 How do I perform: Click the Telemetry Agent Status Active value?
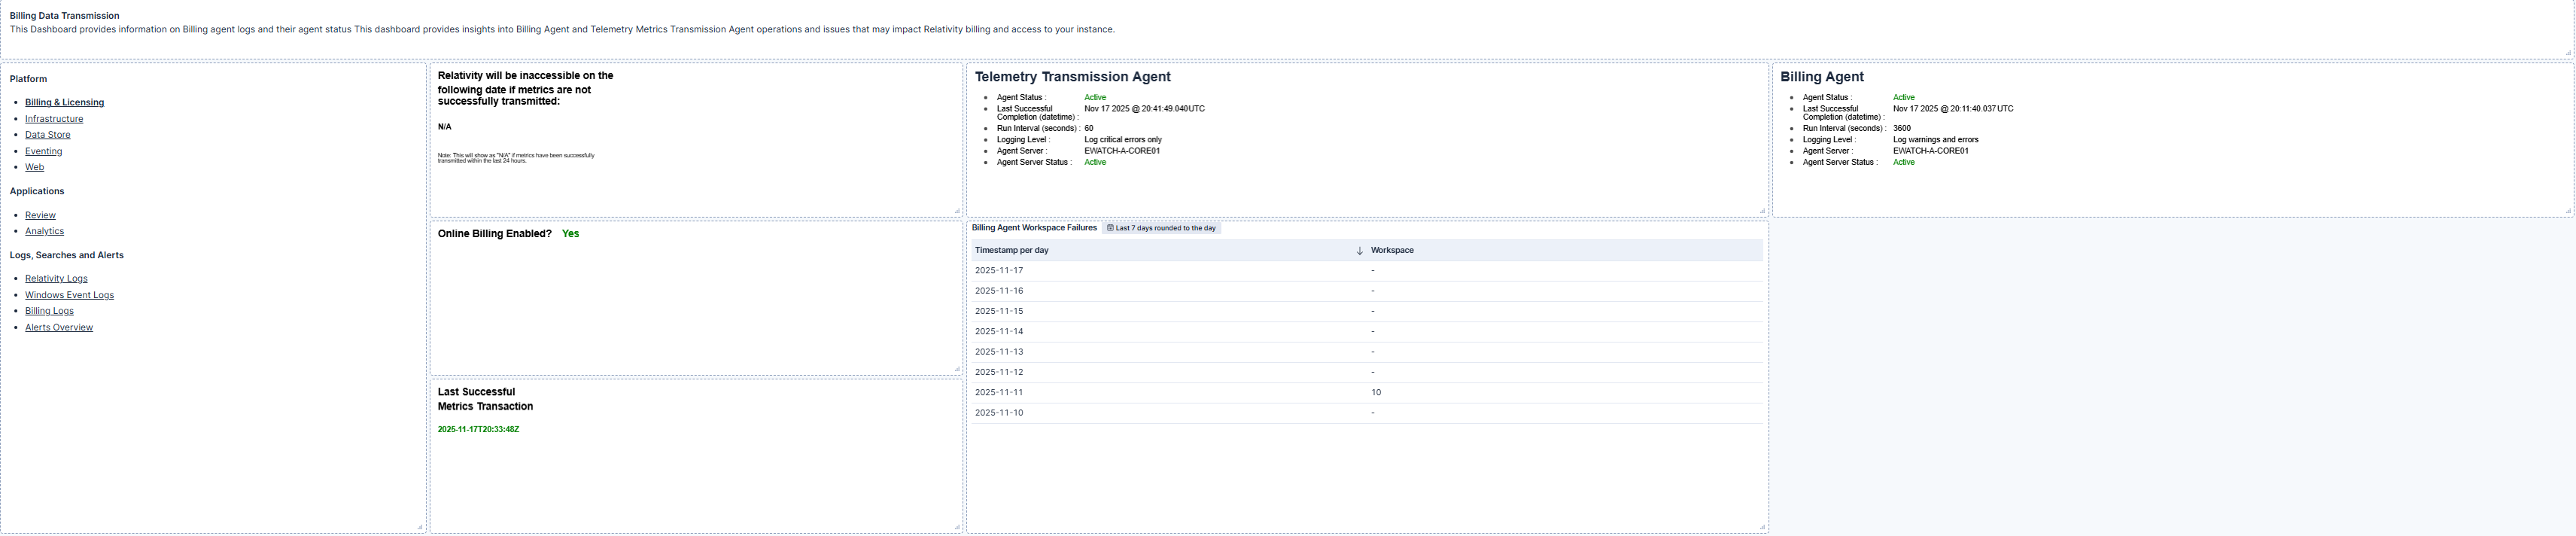1095,98
